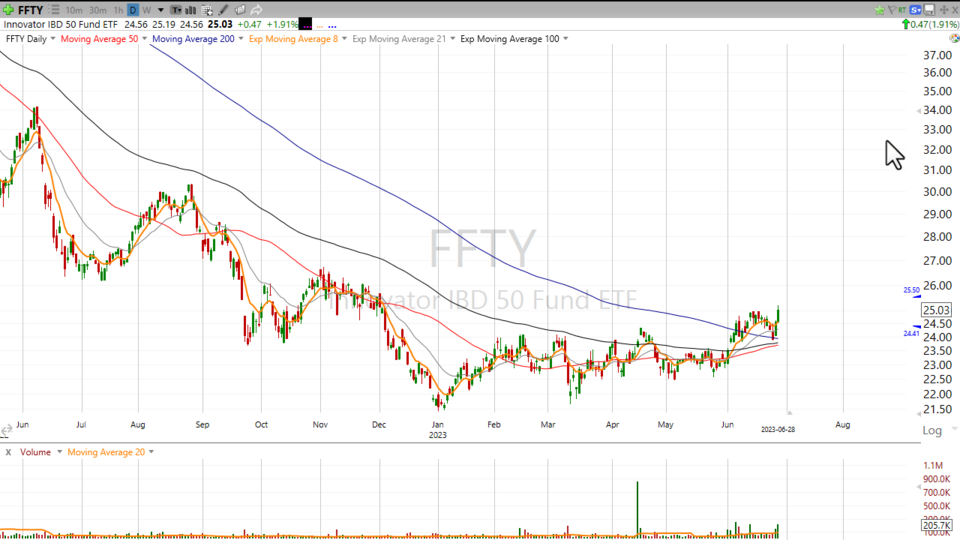This screenshot has width=960, height=540.
Task: Click the RT real-time indicator
Action: [x=902, y=10]
